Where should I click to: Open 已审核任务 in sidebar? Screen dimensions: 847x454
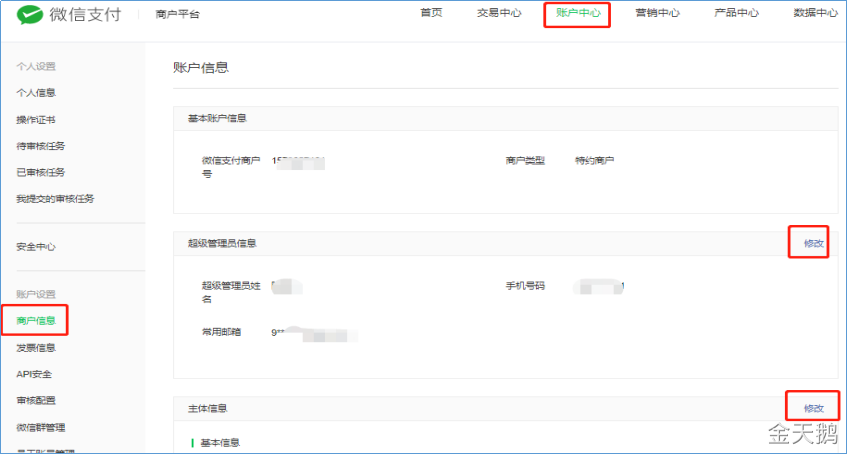41,172
